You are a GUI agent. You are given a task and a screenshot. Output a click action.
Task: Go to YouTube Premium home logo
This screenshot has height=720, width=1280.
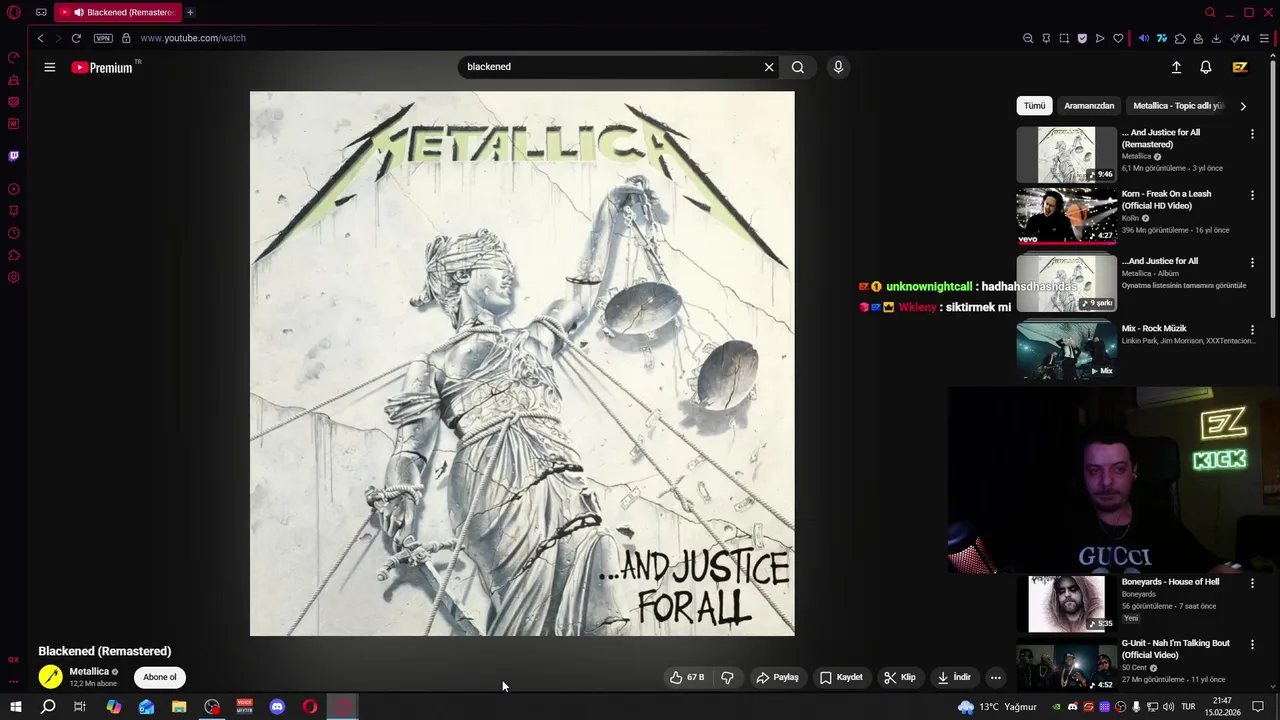[x=102, y=67]
